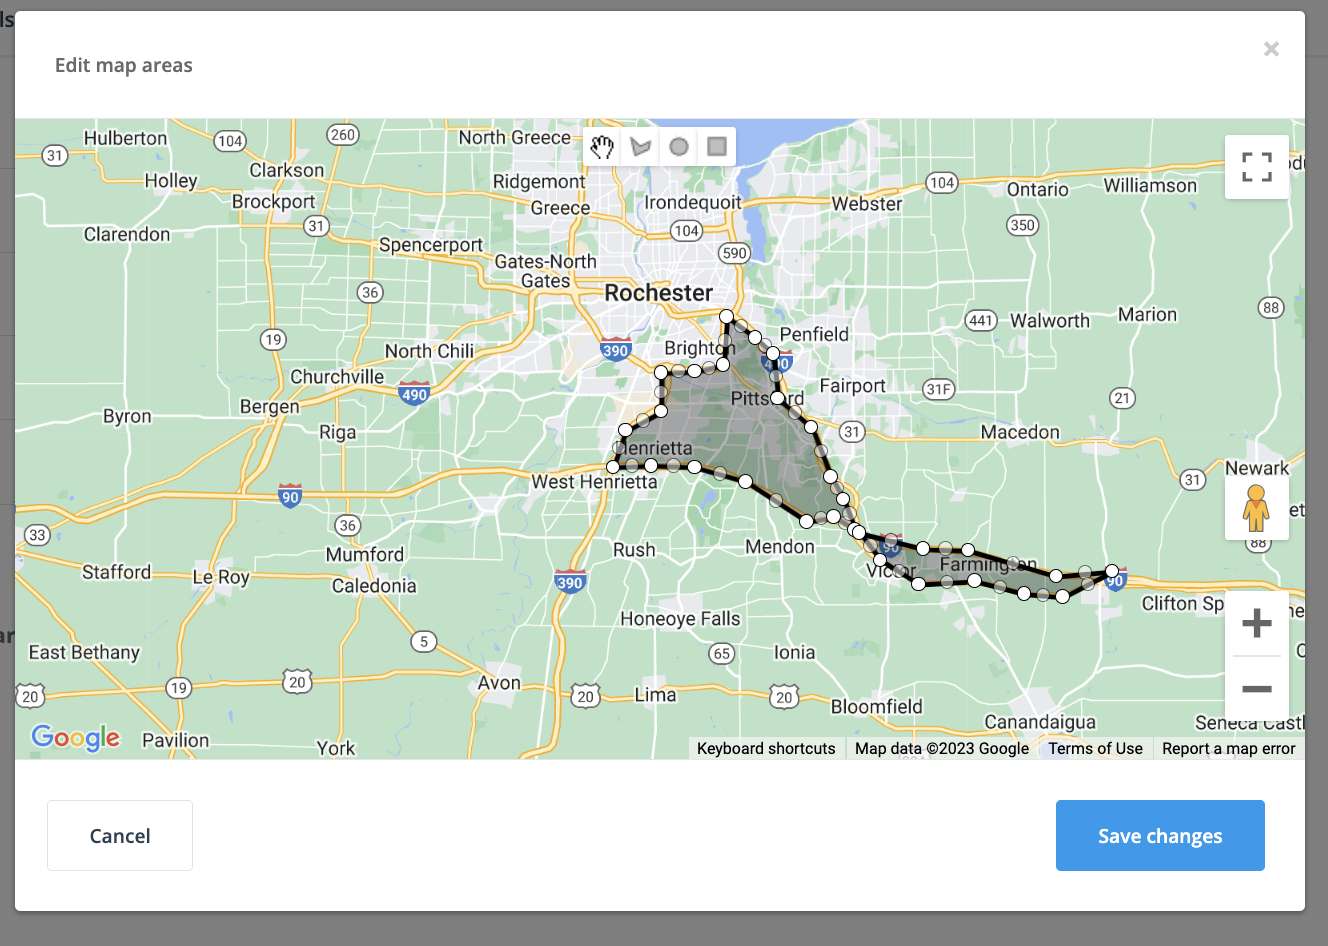Image resolution: width=1328 pixels, height=946 pixels.
Task: Click the I-390 shield near Rush
Action: [x=570, y=581]
